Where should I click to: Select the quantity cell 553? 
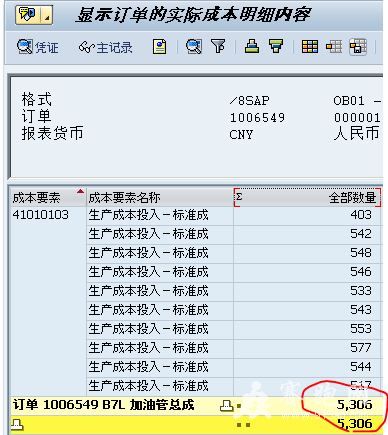click(x=307, y=329)
